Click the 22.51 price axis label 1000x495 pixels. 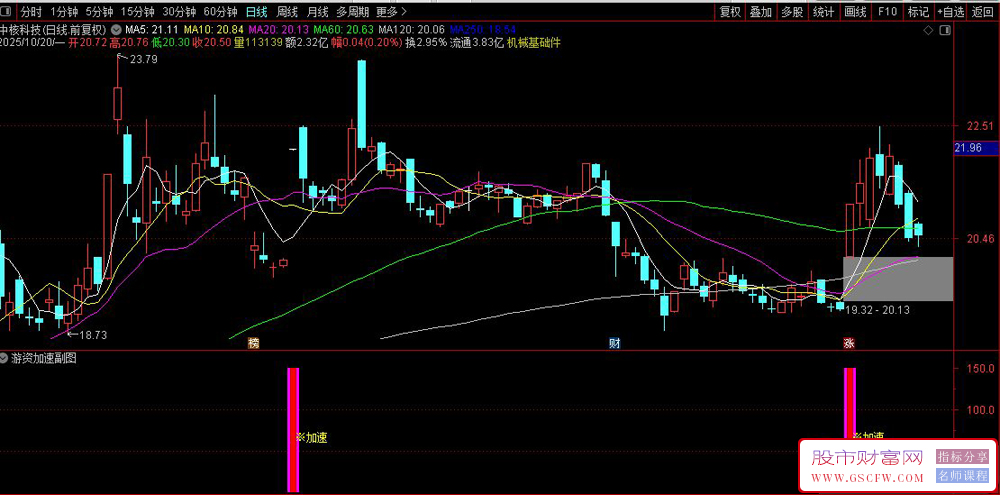click(980, 126)
